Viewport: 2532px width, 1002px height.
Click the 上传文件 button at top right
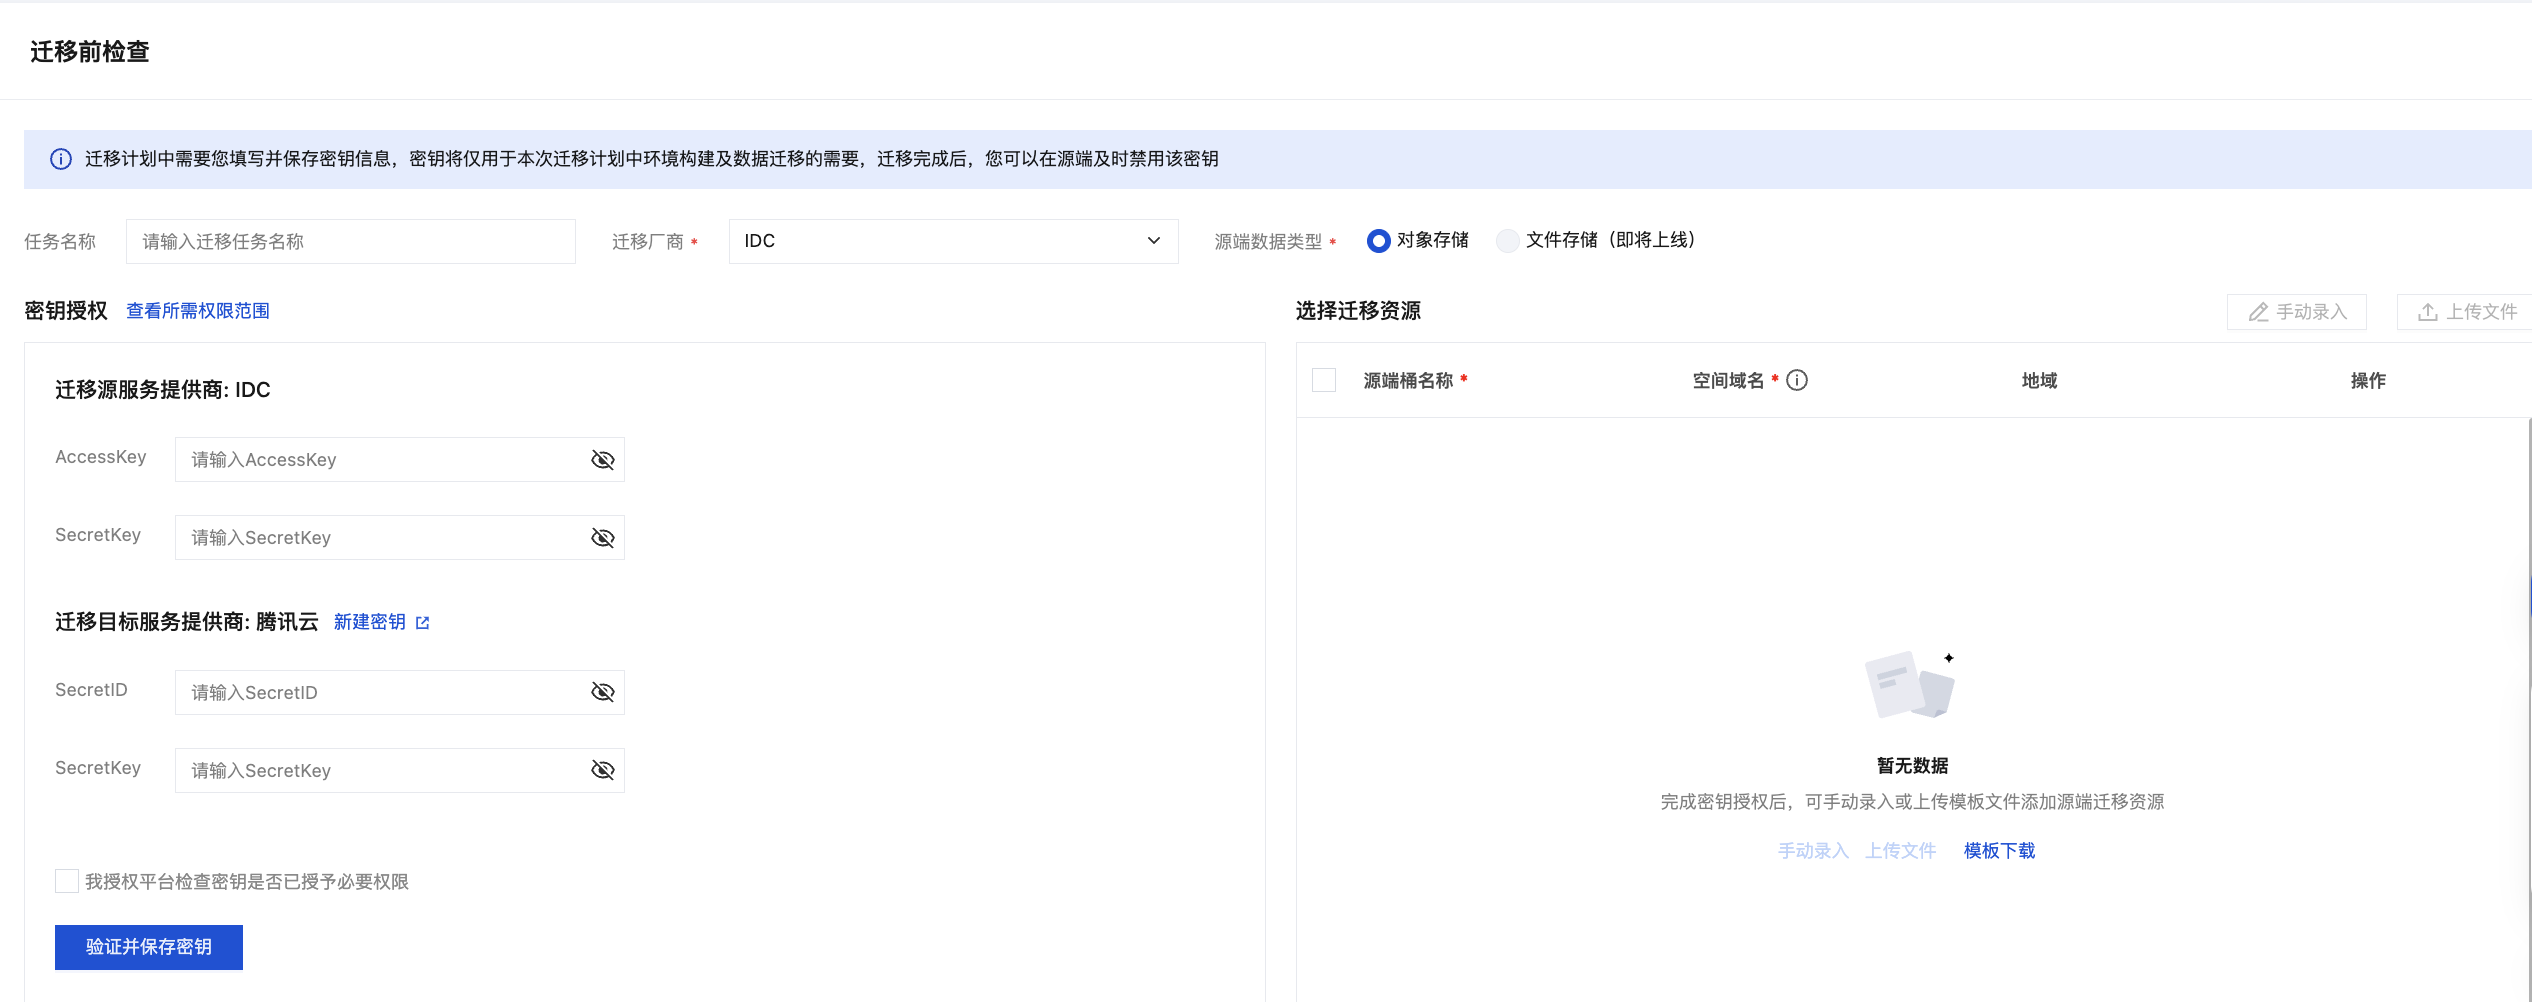(x=2466, y=312)
